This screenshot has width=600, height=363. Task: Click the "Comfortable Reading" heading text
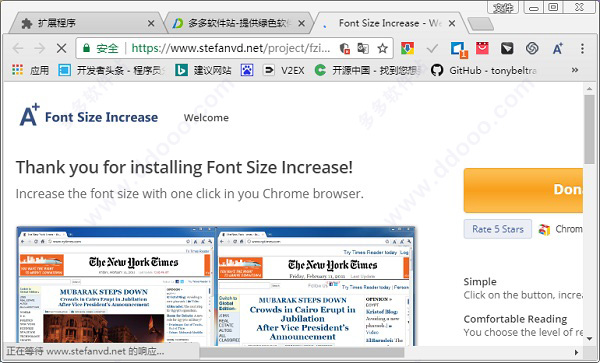click(x=515, y=319)
